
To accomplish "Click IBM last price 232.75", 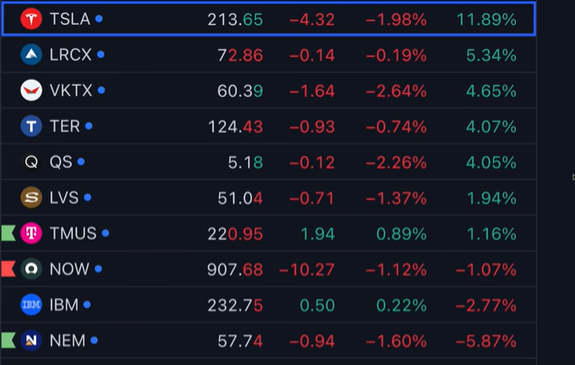I will (235, 306).
